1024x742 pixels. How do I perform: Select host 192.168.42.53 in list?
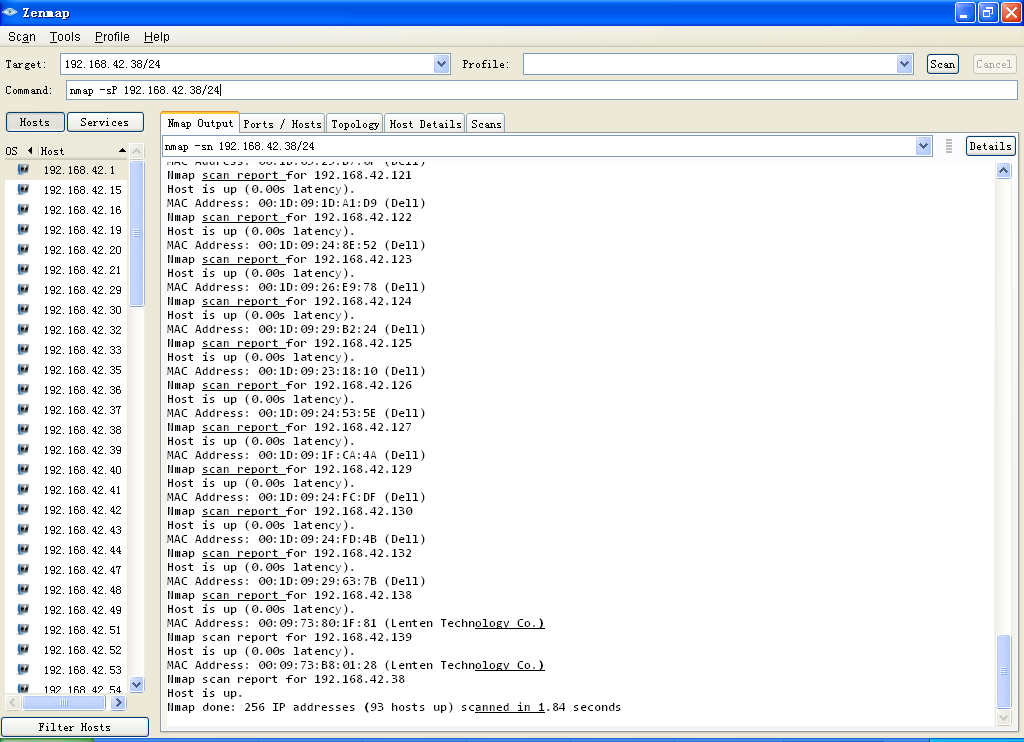tap(82, 670)
